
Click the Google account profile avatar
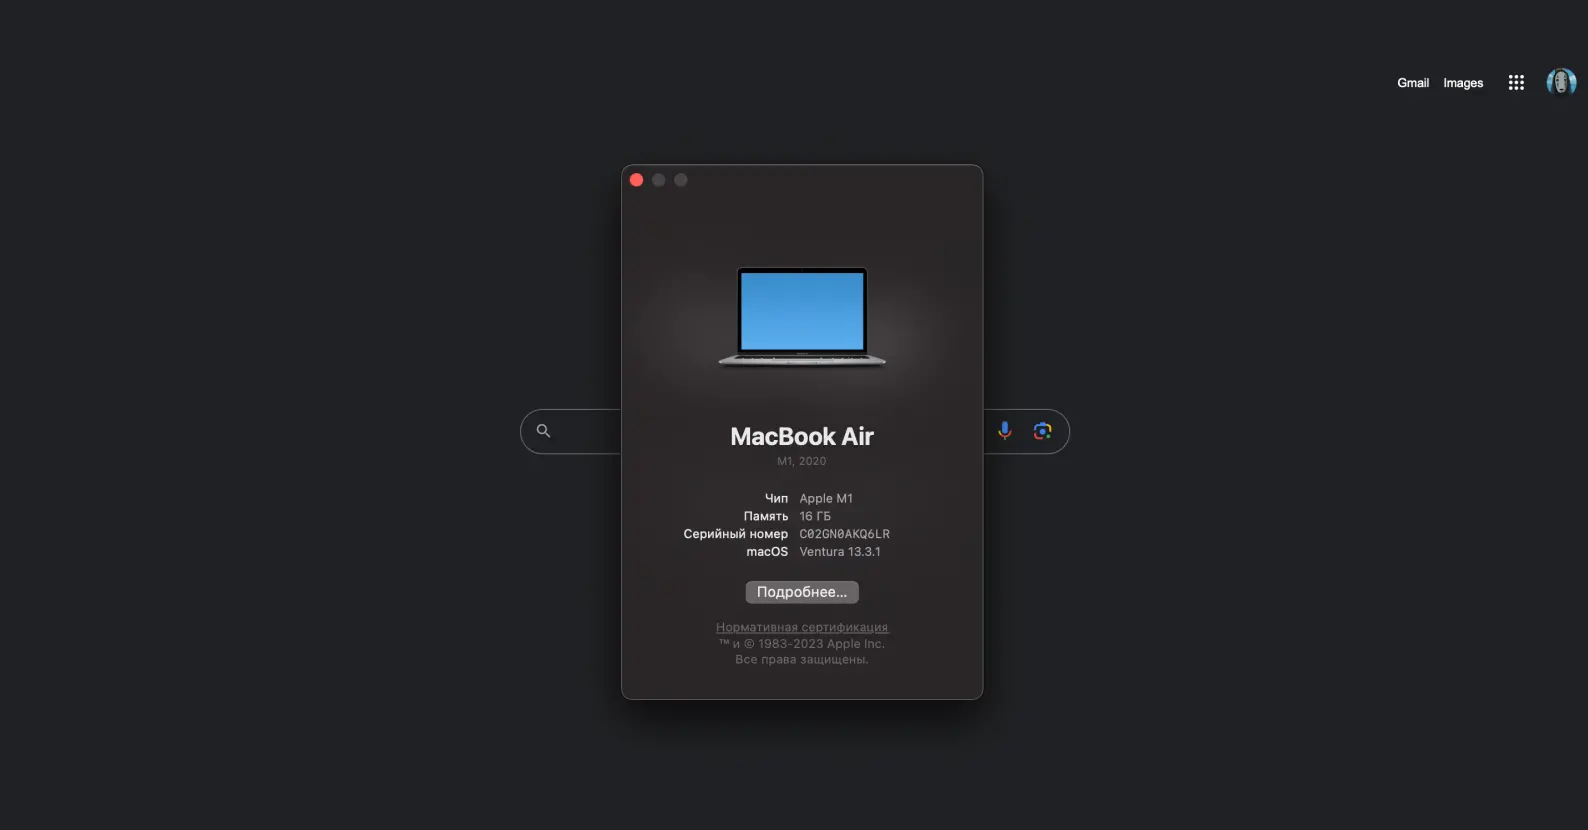1561,83
